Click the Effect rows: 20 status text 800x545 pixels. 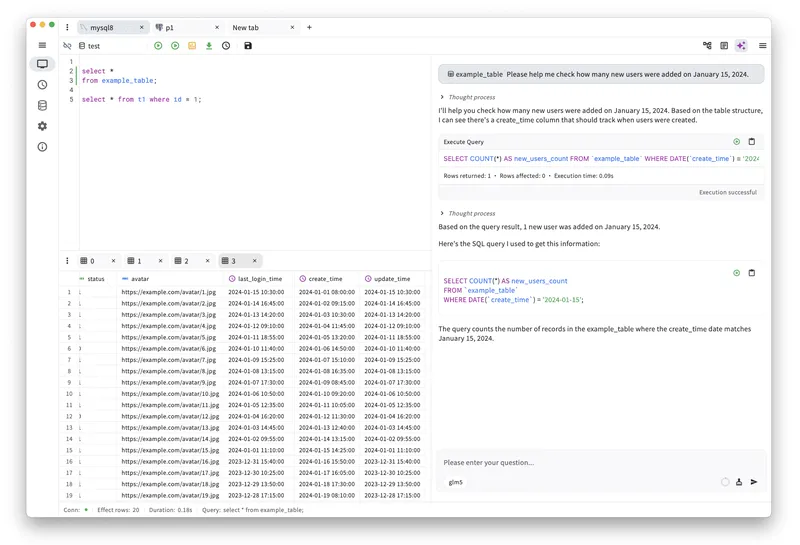tap(118, 510)
